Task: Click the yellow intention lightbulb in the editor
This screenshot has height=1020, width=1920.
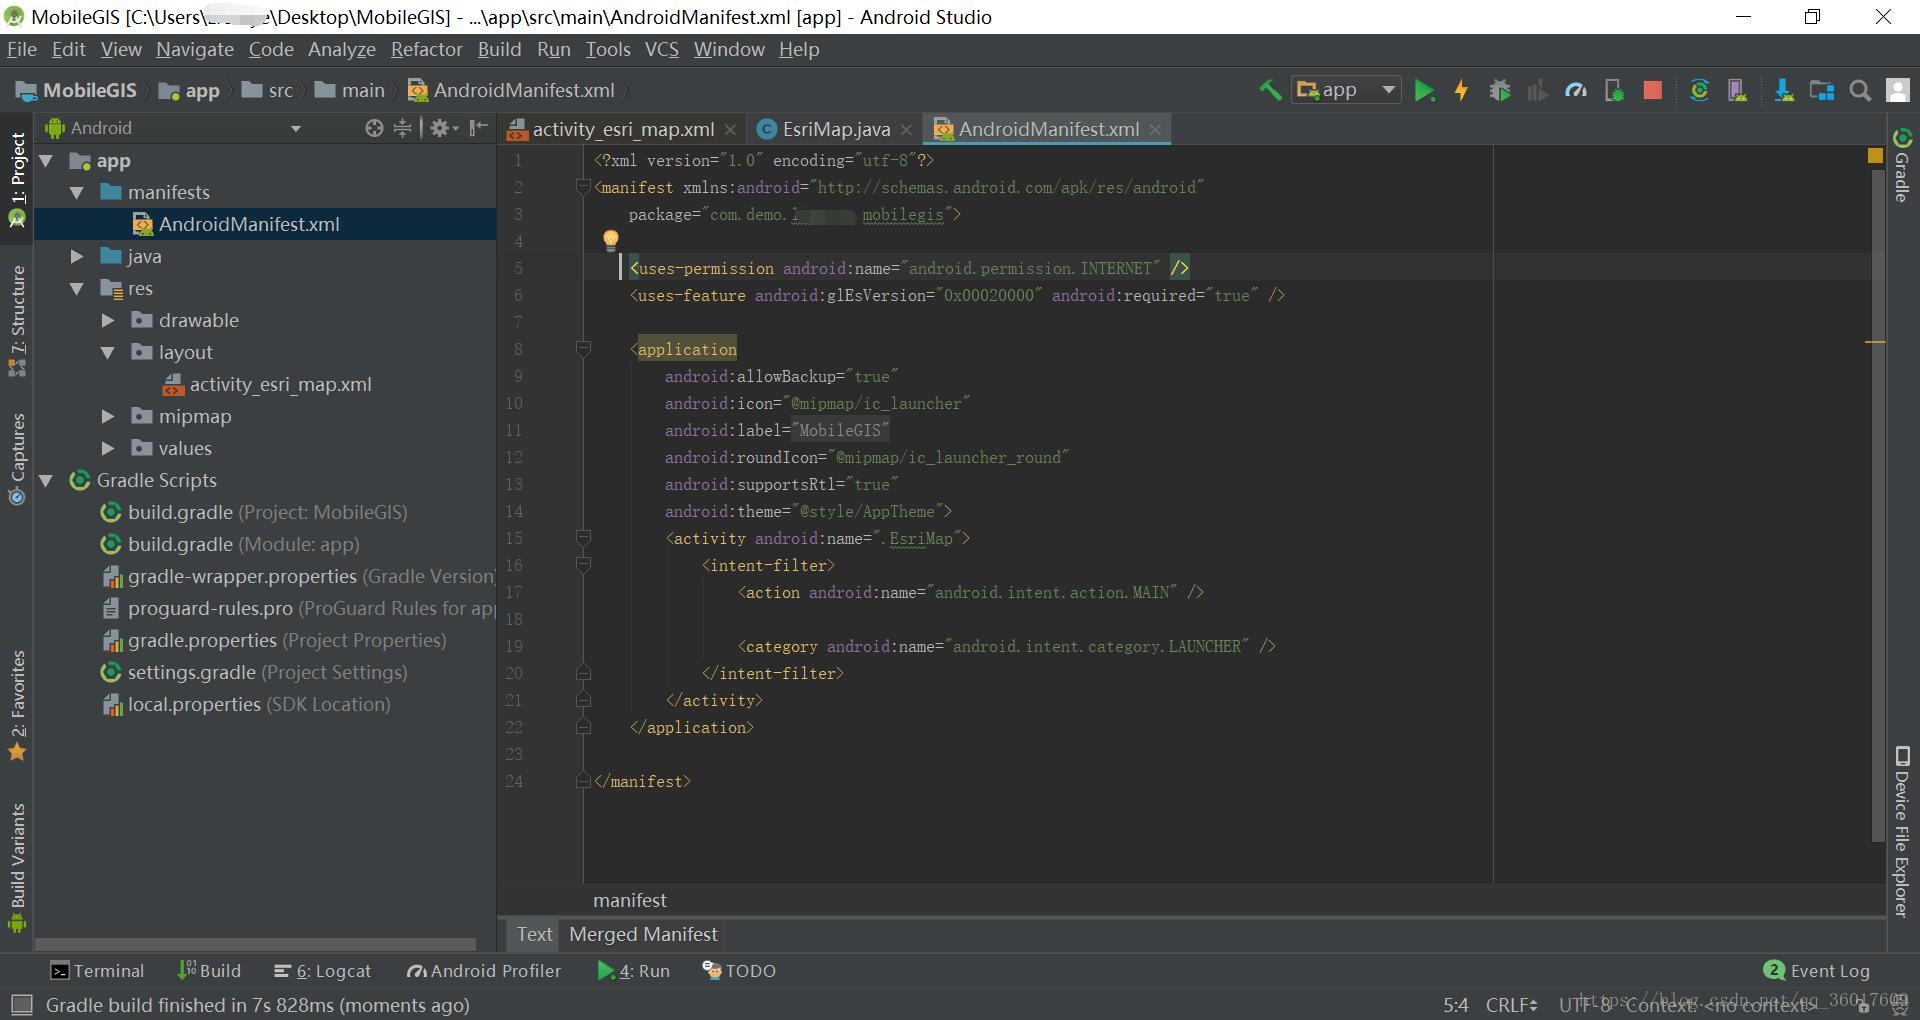Action: coord(610,239)
